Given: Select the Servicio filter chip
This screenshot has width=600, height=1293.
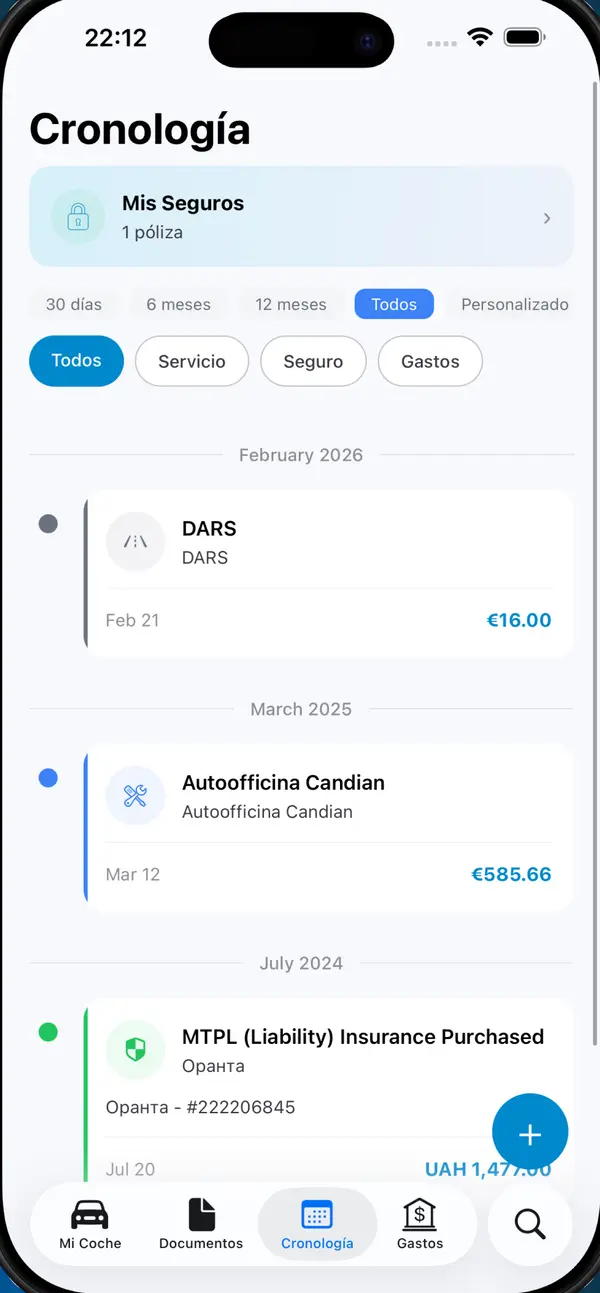Looking at the screenshot, I should (x=192, y=361).
